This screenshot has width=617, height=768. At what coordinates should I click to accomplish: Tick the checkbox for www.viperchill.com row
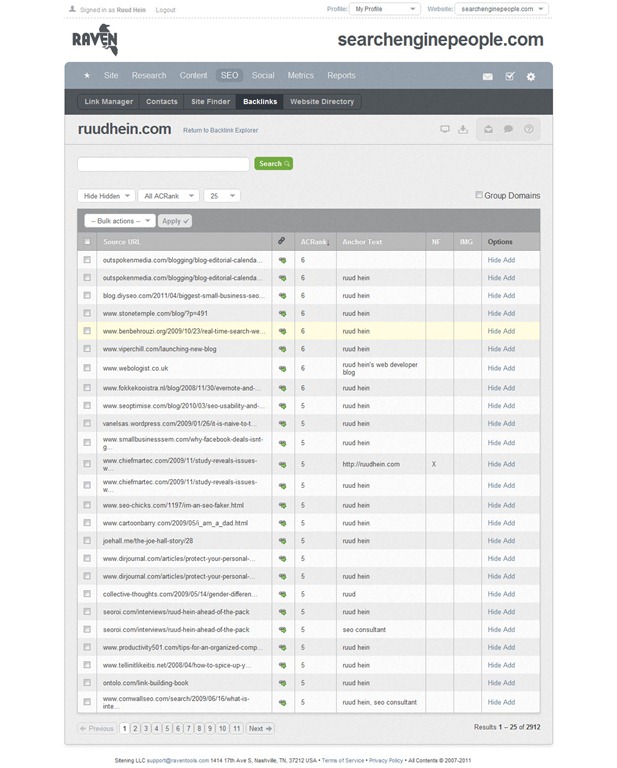coord(87,349)
